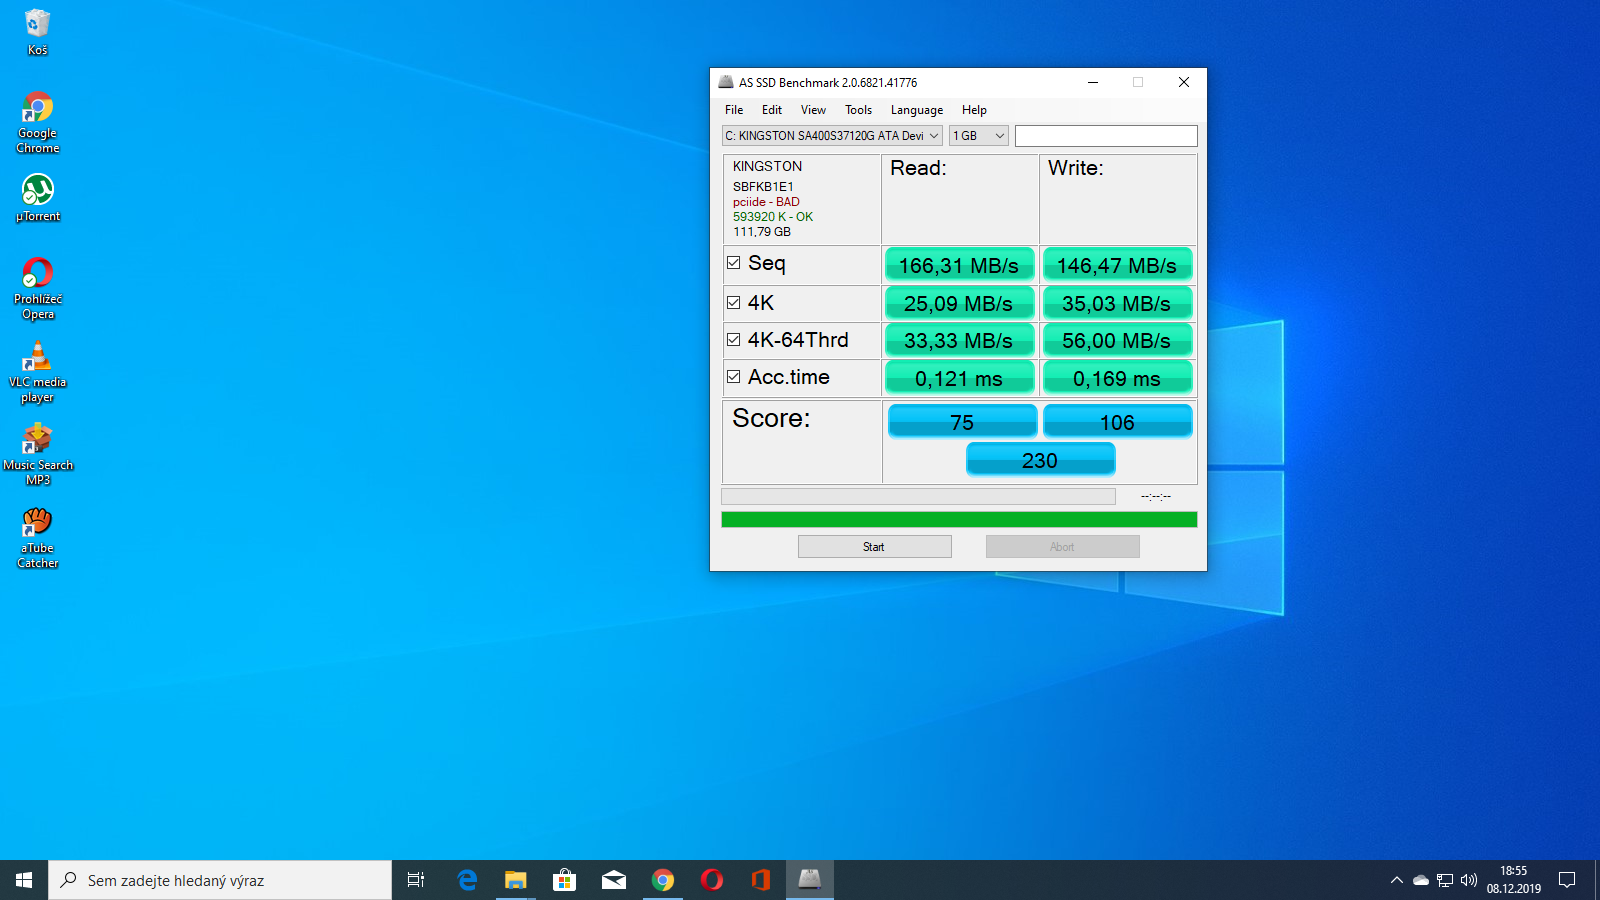Screen dimensions: 1600x900
Task: Click the total score 230 bar
Action: [x=1040, y=460]
